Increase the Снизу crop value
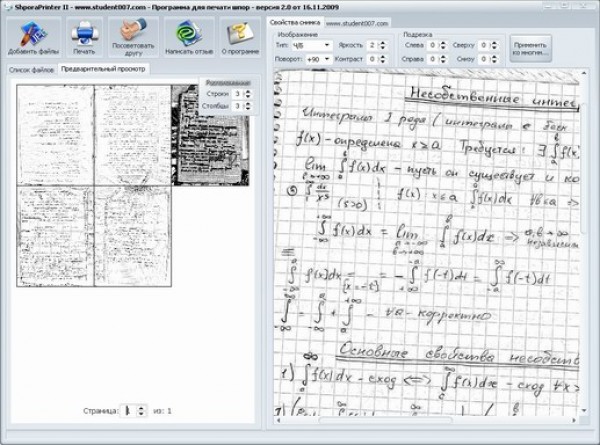600x445 pixels. pyautogui.click(x=494, y=57)
